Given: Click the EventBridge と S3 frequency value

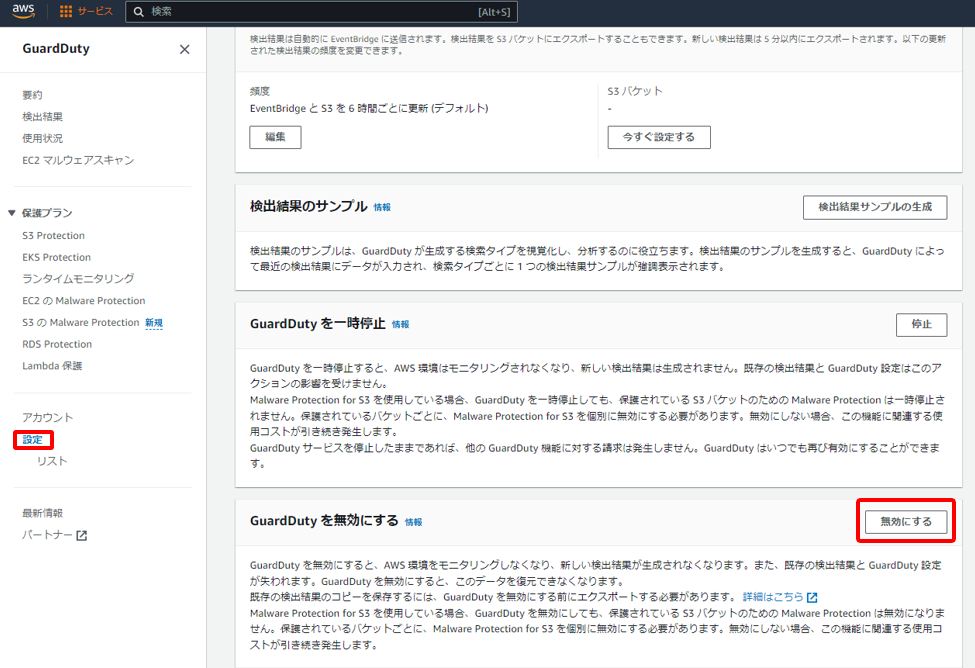Looking at the screenshot, I should 369,109.
